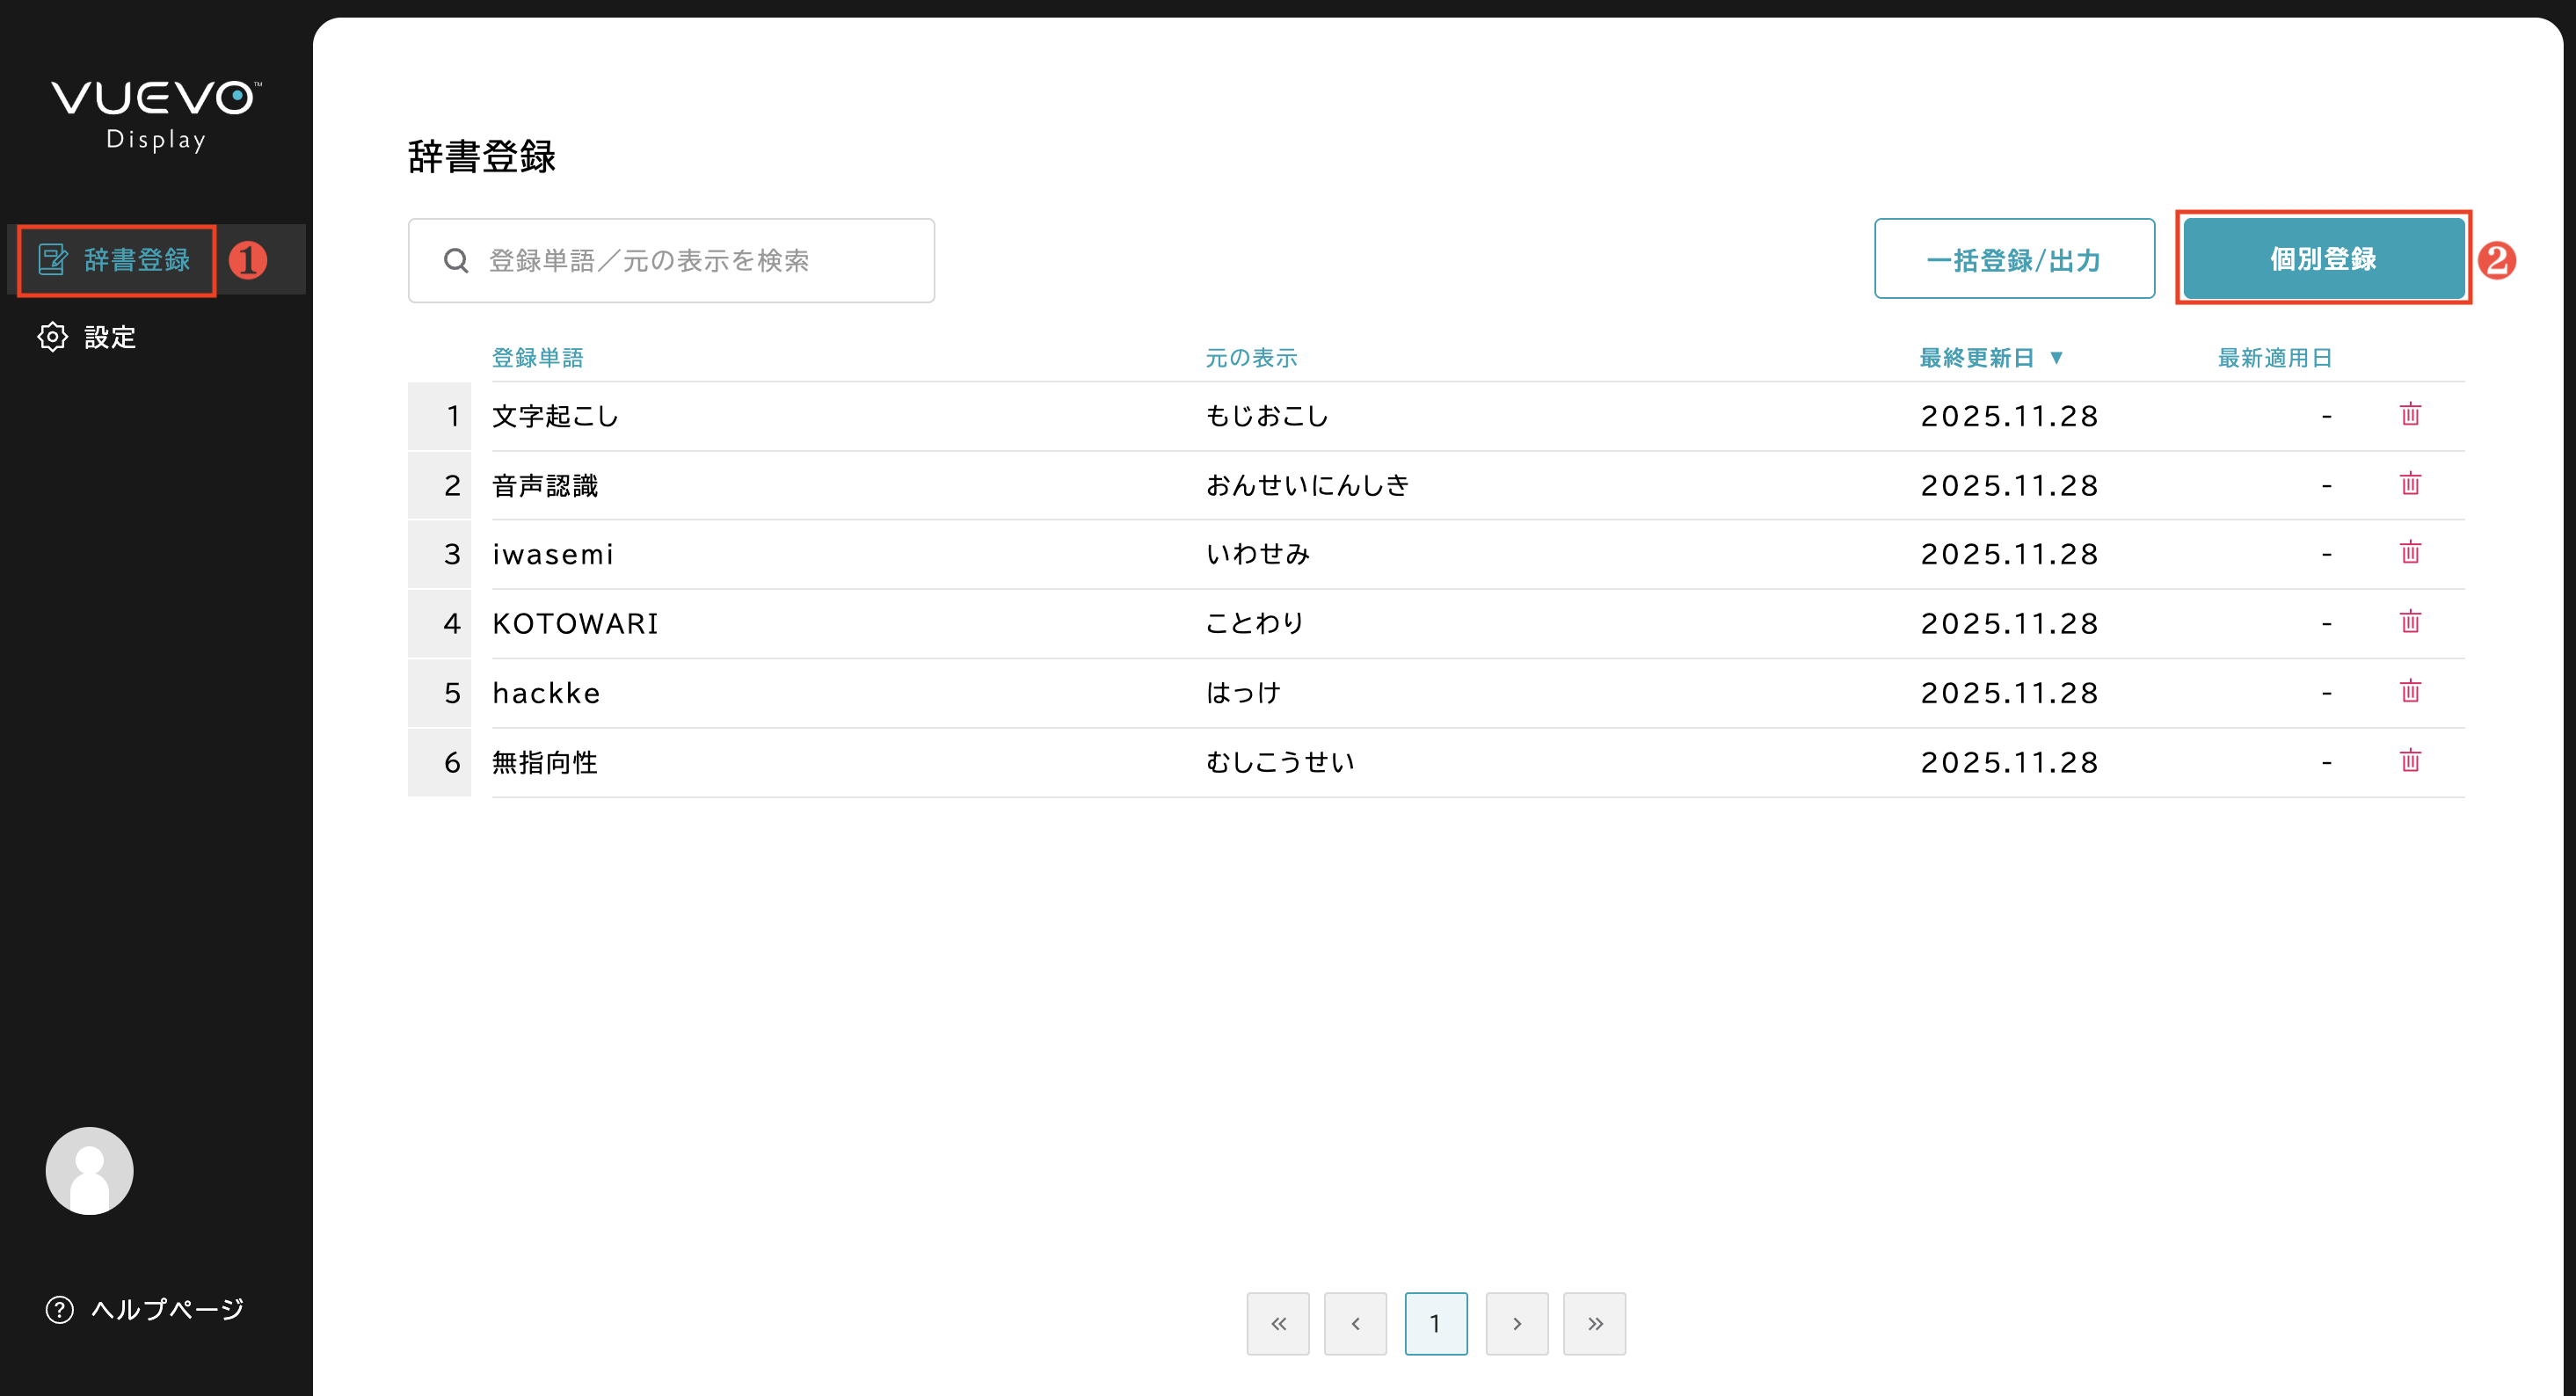Click the 個別登録 button
Image resolution: width=2576 pixels, height=1396 pixels.
click(x=2322, y=259)
